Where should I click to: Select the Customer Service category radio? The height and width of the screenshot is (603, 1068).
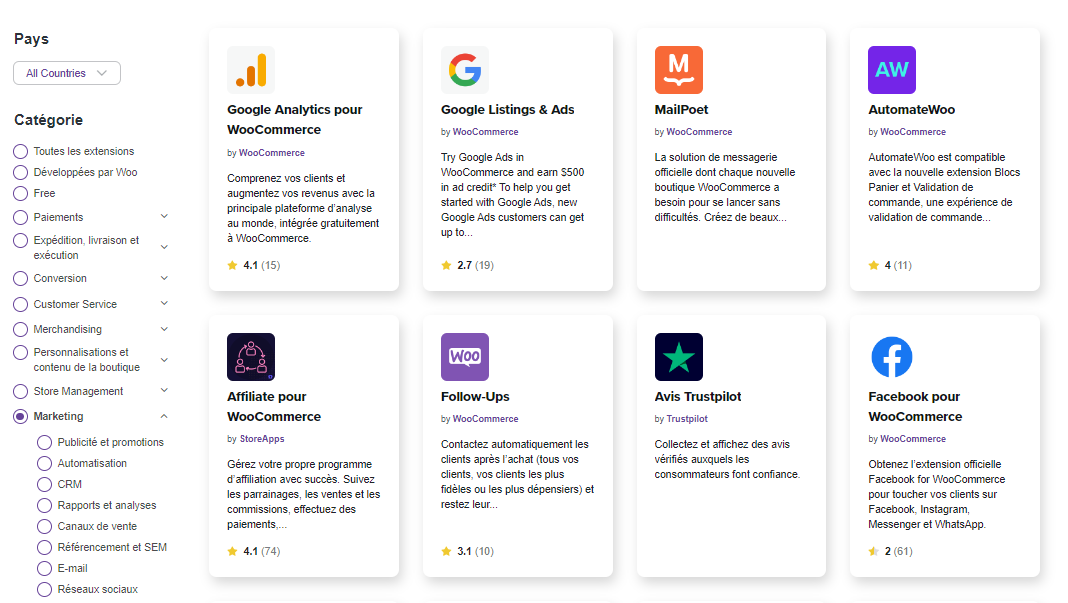20,304
